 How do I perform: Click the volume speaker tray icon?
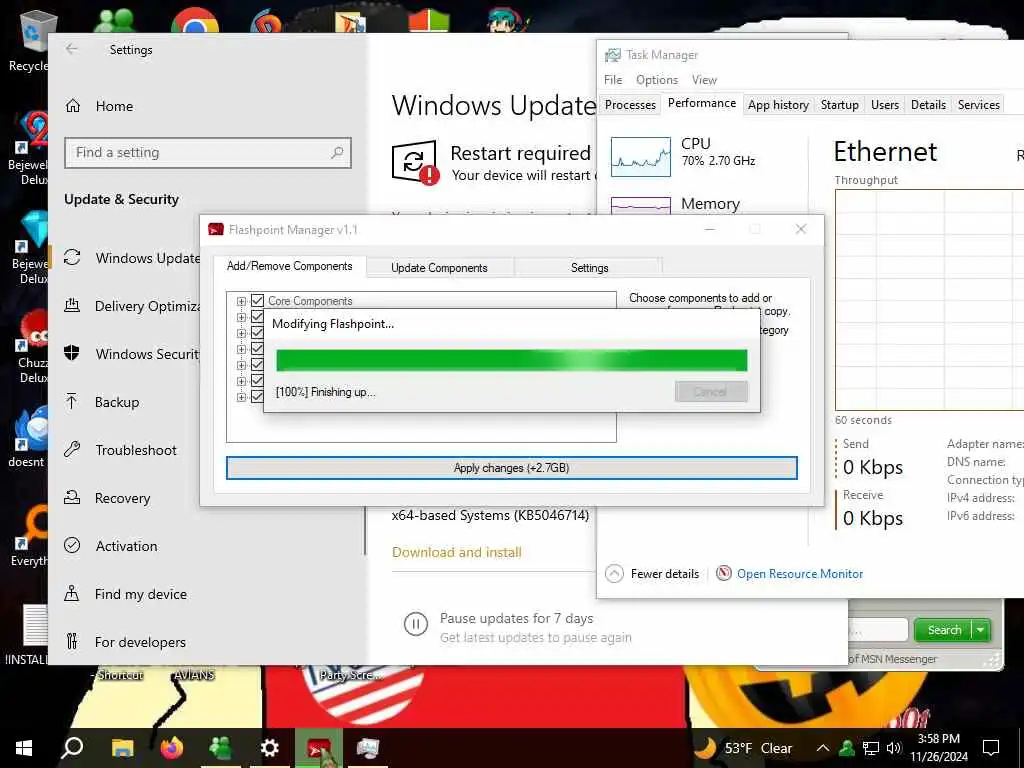(x=894, y=748)
